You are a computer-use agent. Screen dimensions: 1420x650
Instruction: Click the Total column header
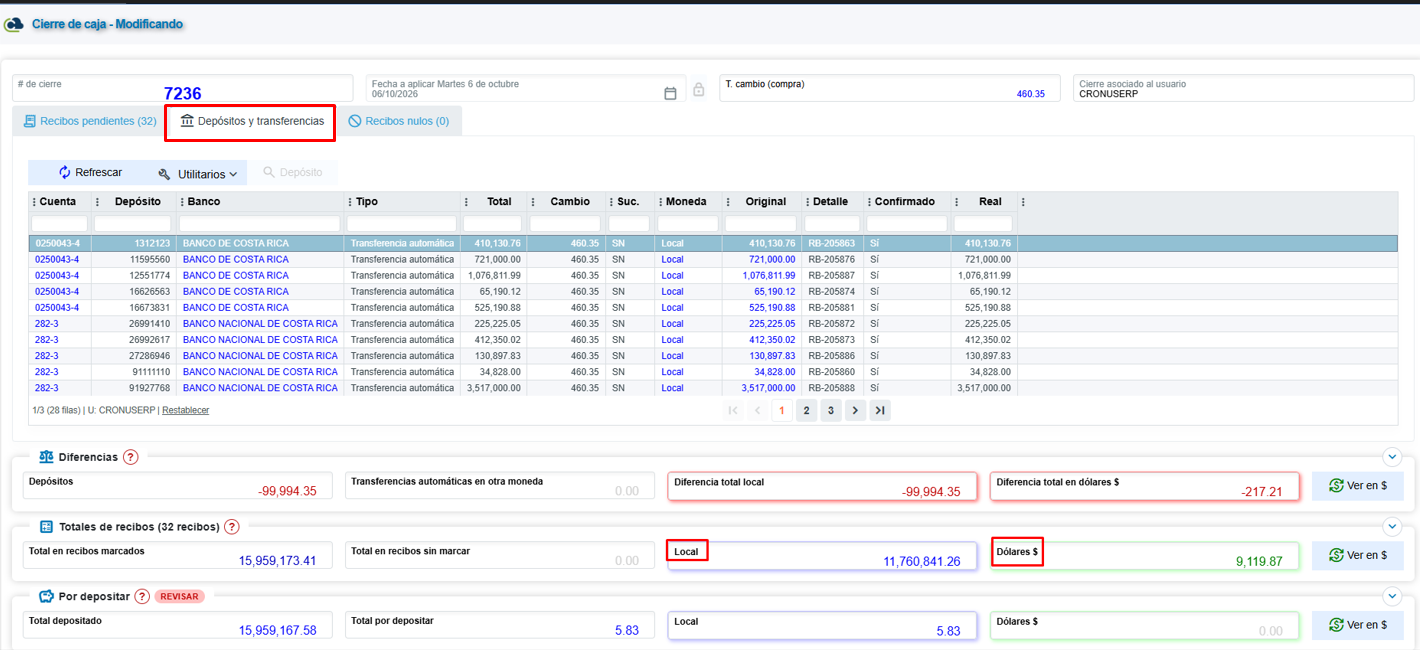499,202
